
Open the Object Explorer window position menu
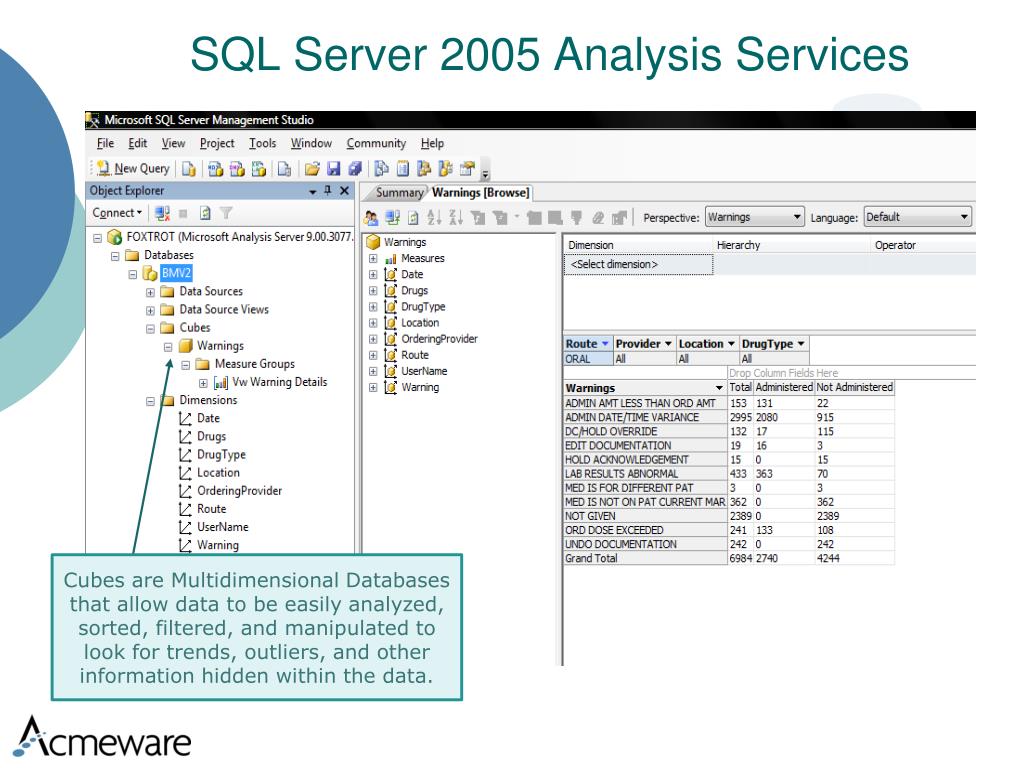point(313,191)
